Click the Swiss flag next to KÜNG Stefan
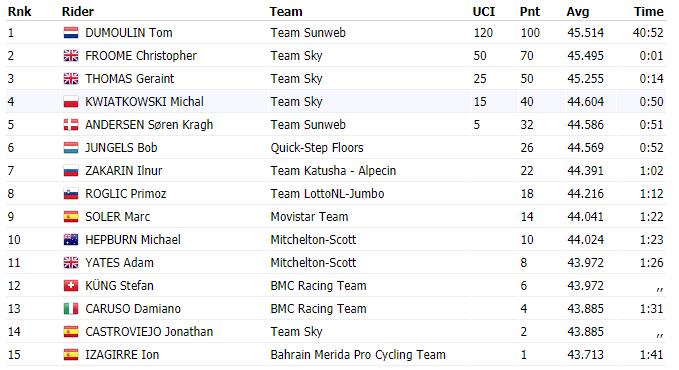The image size is (679, 370). coord(71,286)
